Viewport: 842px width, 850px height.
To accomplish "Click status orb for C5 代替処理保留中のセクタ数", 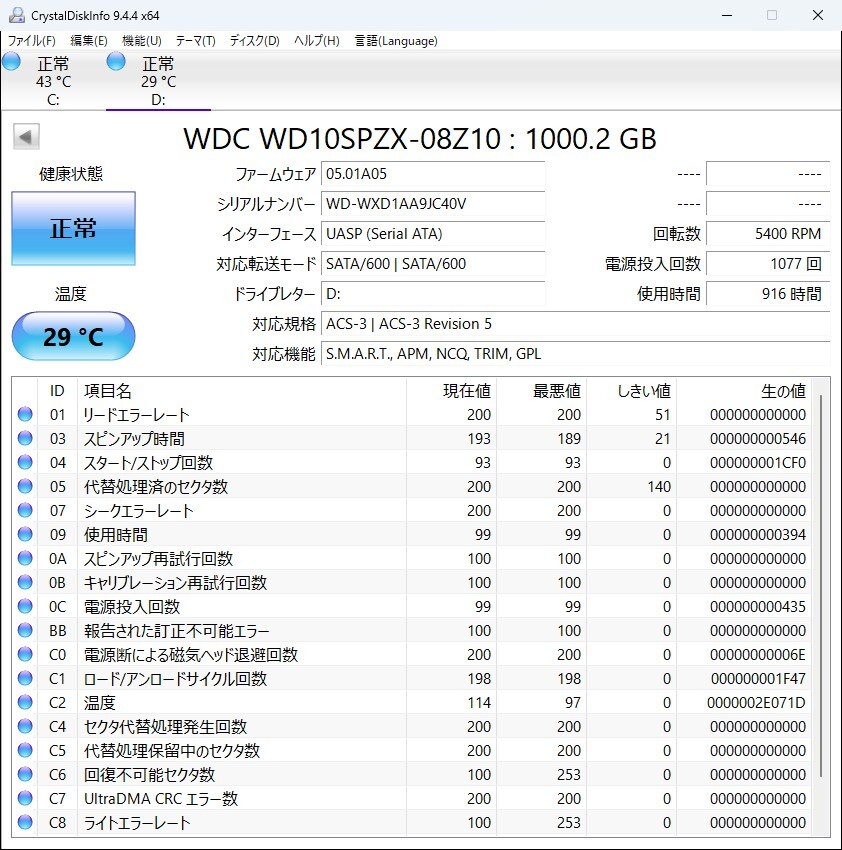I will coord(25,750).
